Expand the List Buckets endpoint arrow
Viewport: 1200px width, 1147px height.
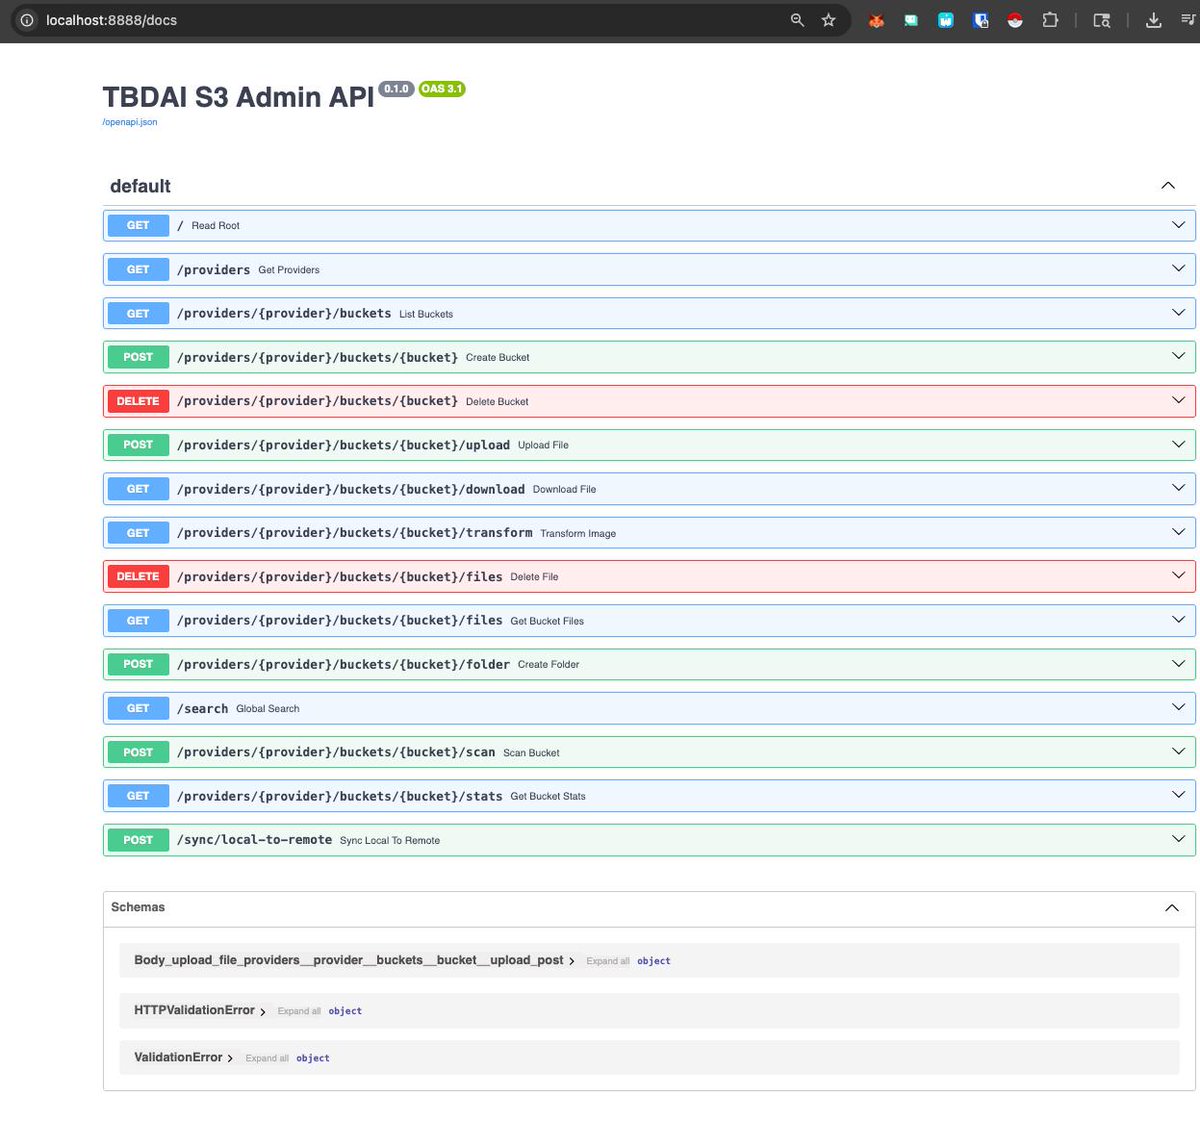point(1178,313)
